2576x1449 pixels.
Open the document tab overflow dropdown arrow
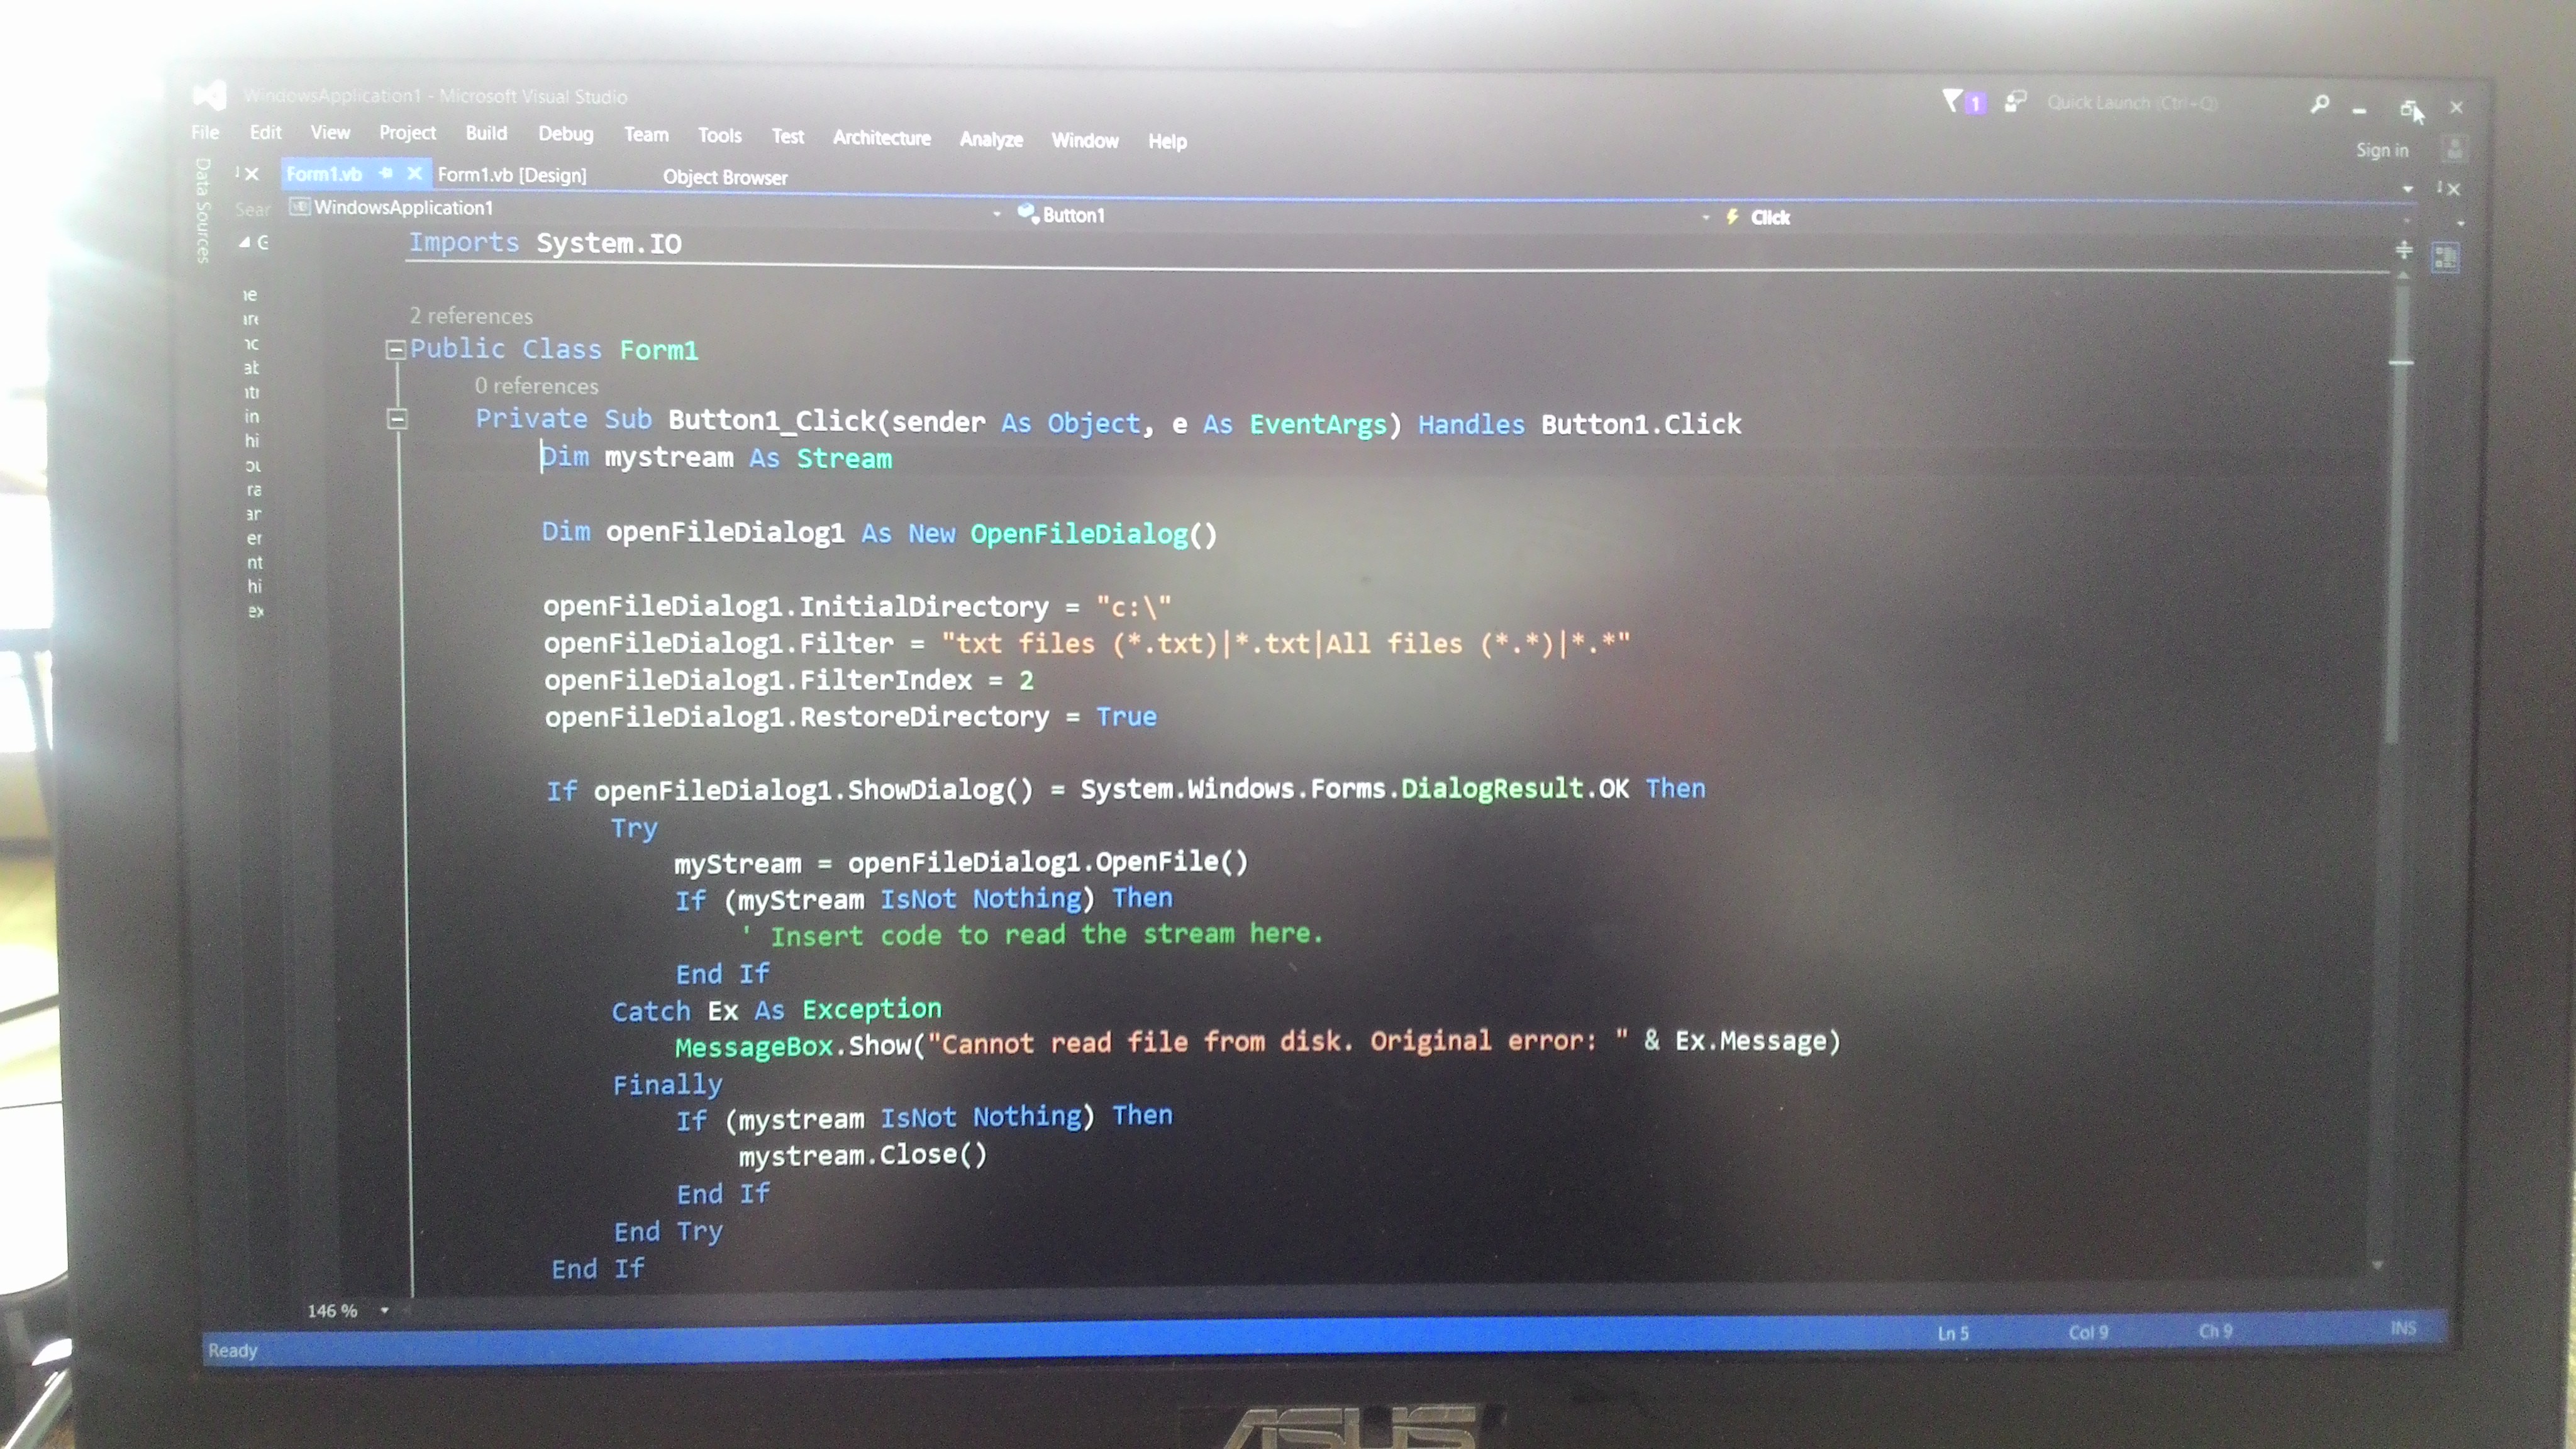[2408, 189]
